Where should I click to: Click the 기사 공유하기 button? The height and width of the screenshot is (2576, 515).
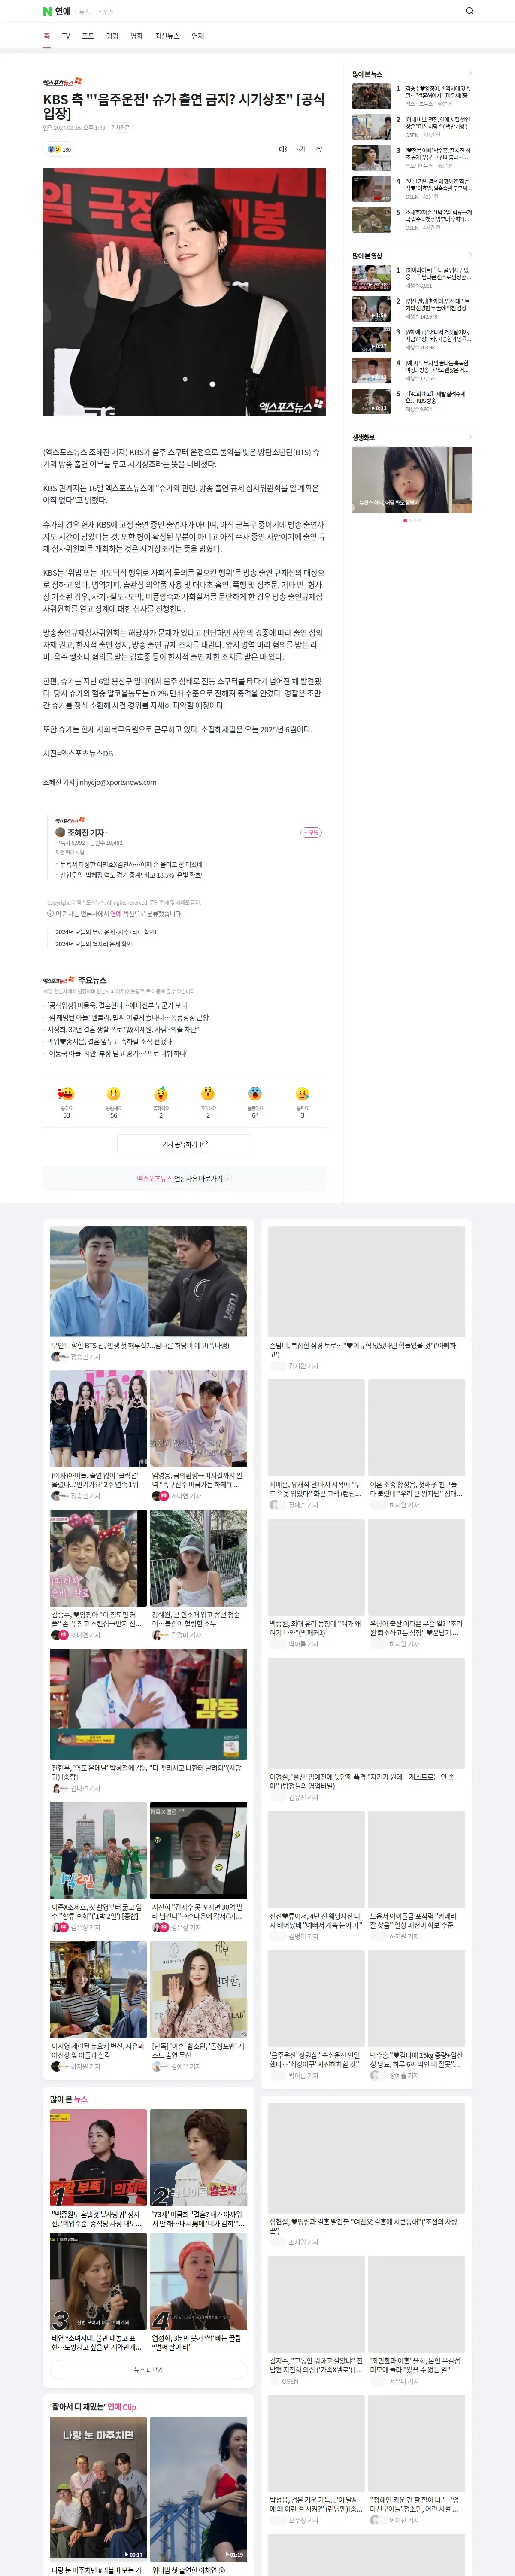pyautogui.click(x=185, y=1144)
